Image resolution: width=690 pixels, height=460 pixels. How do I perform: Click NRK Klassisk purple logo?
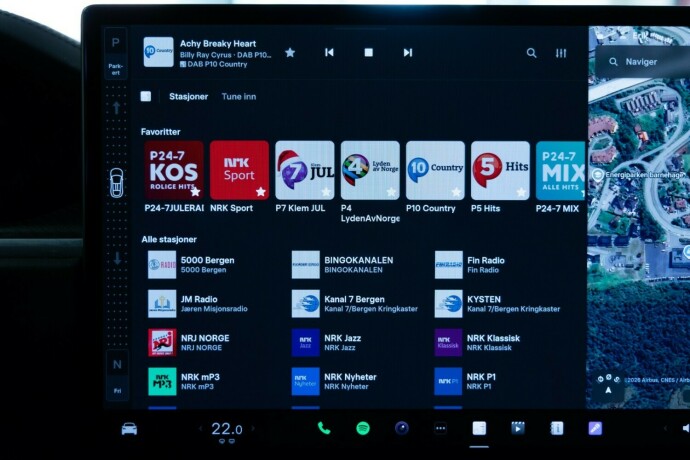(448, 342)
